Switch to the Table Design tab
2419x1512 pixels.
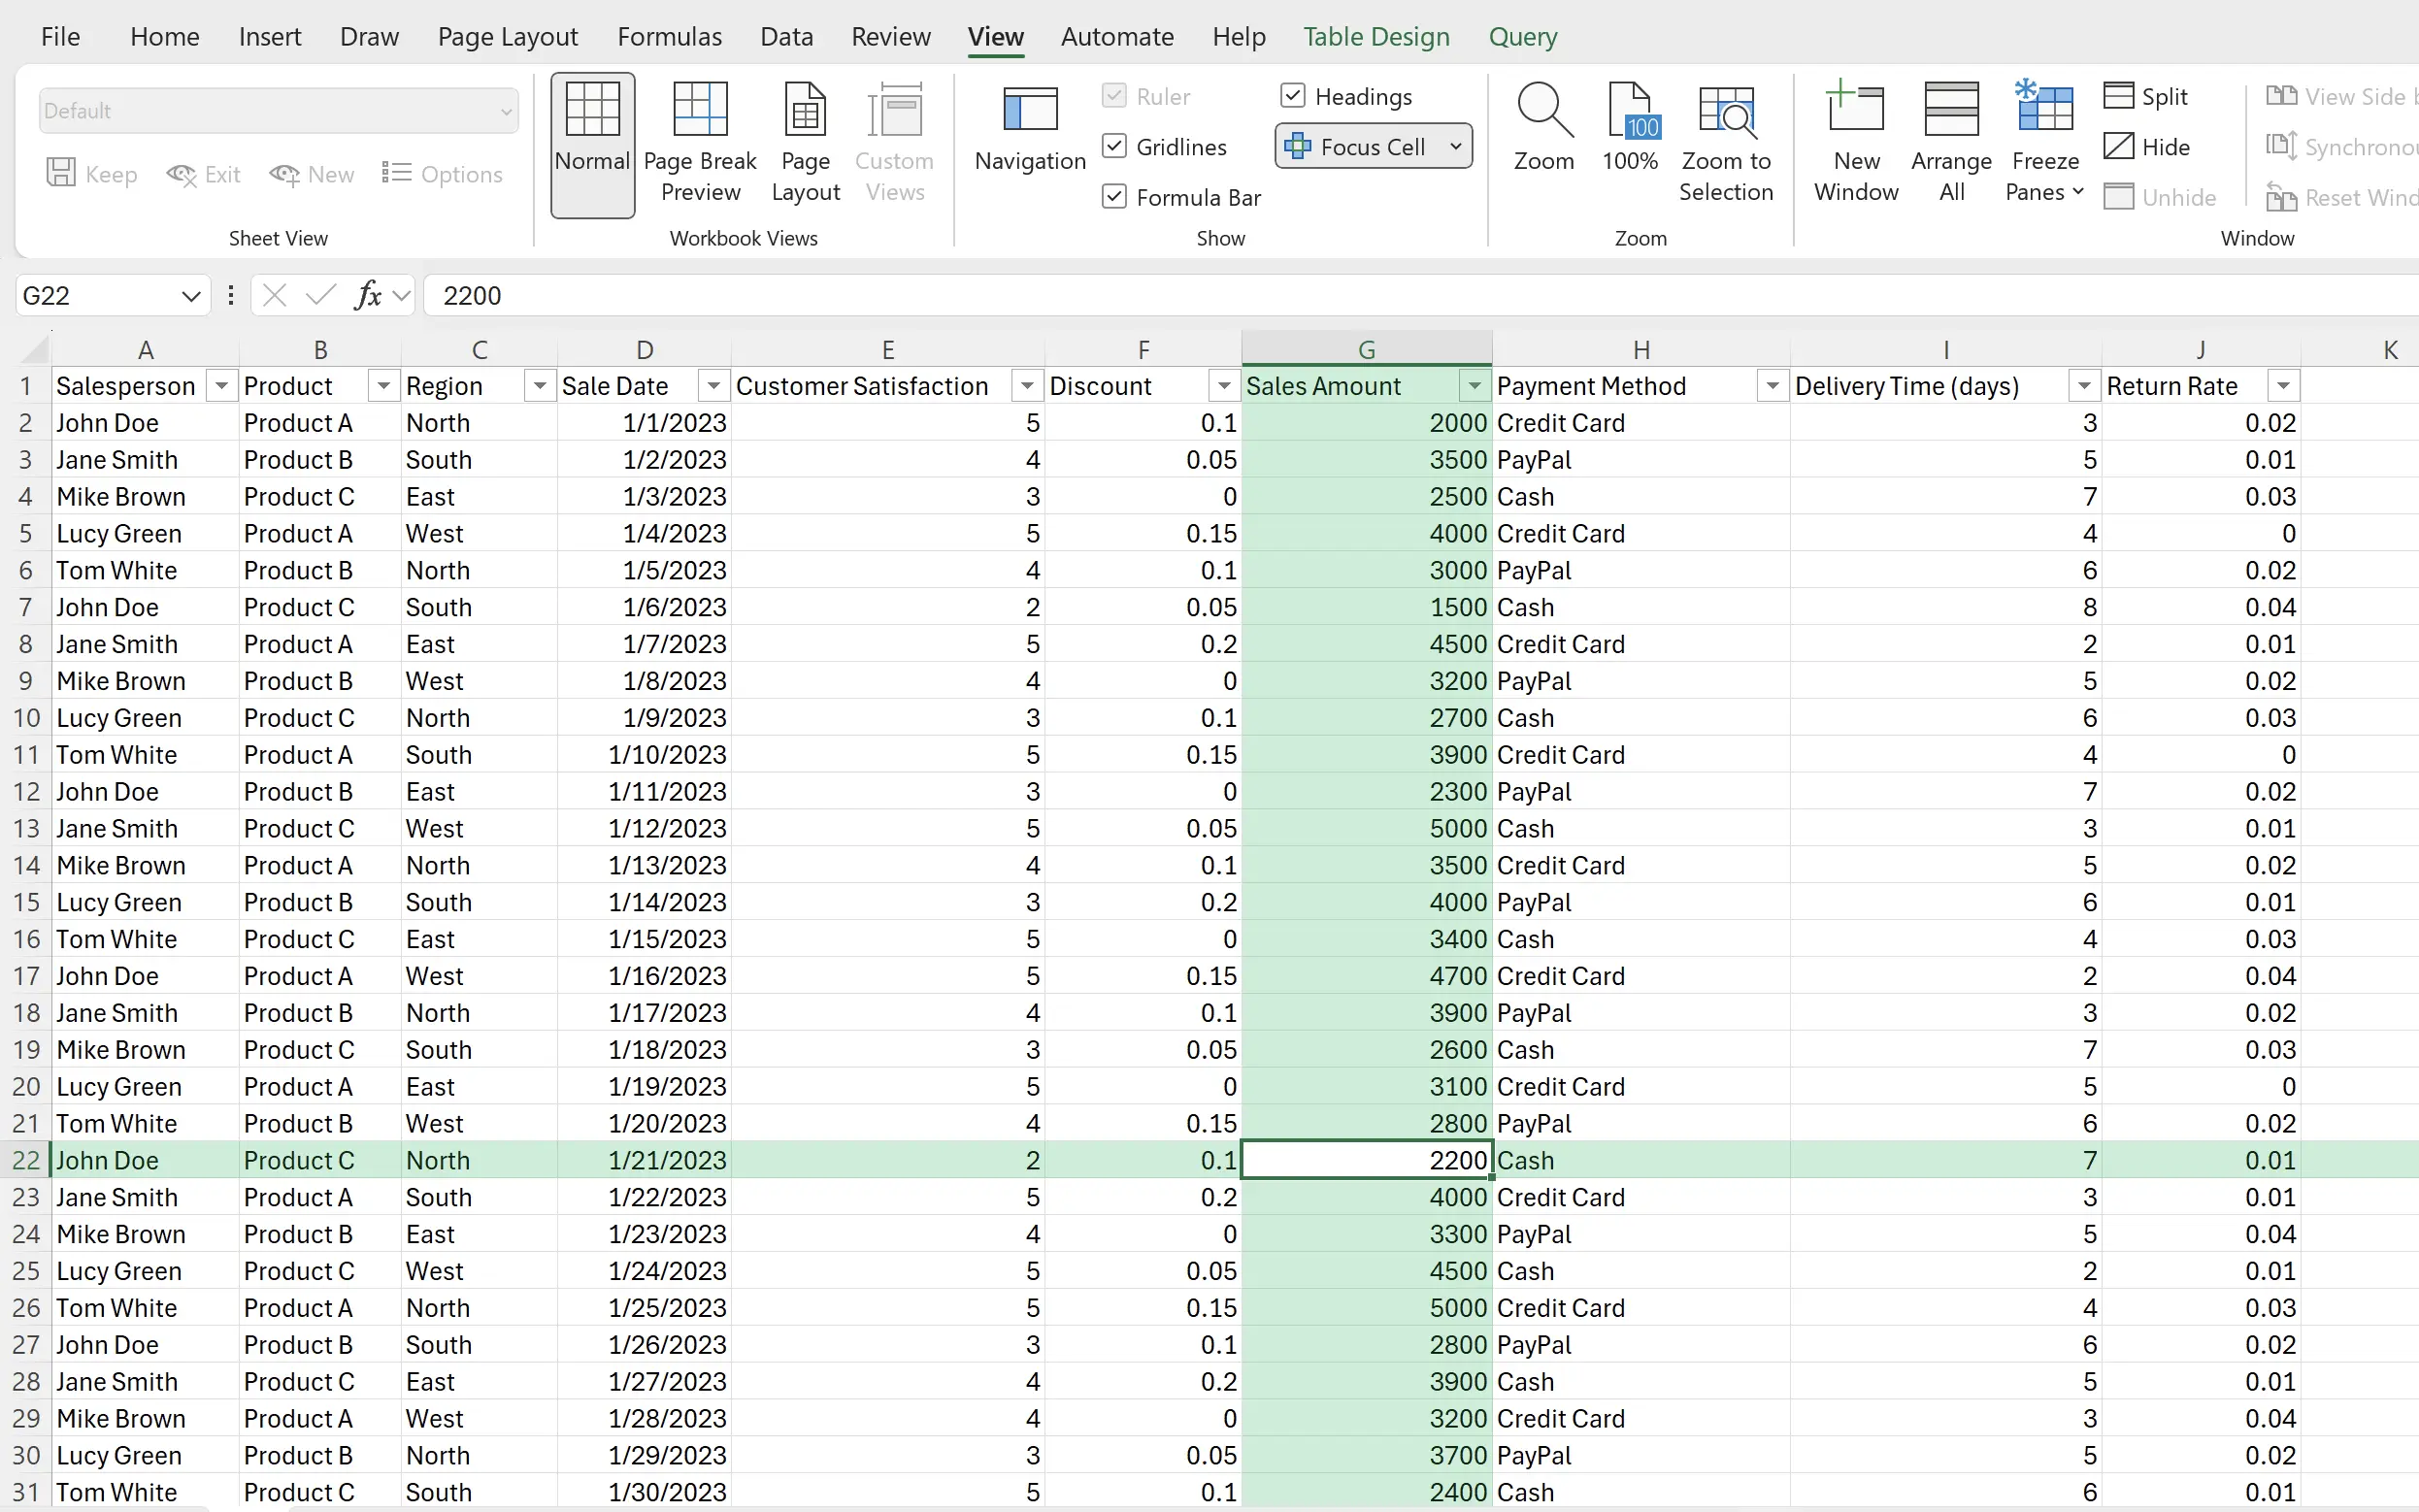[x=1375, y=37]
